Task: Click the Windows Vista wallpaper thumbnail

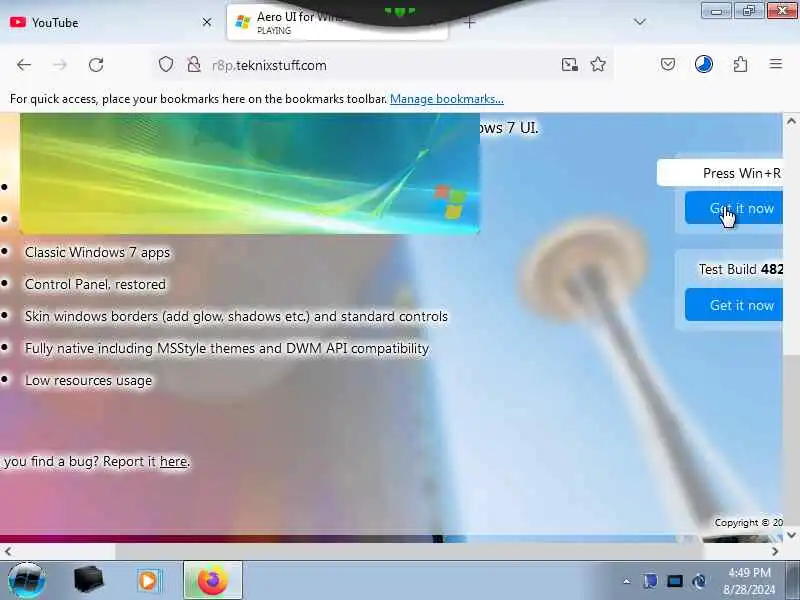Action: pos(249,173)
